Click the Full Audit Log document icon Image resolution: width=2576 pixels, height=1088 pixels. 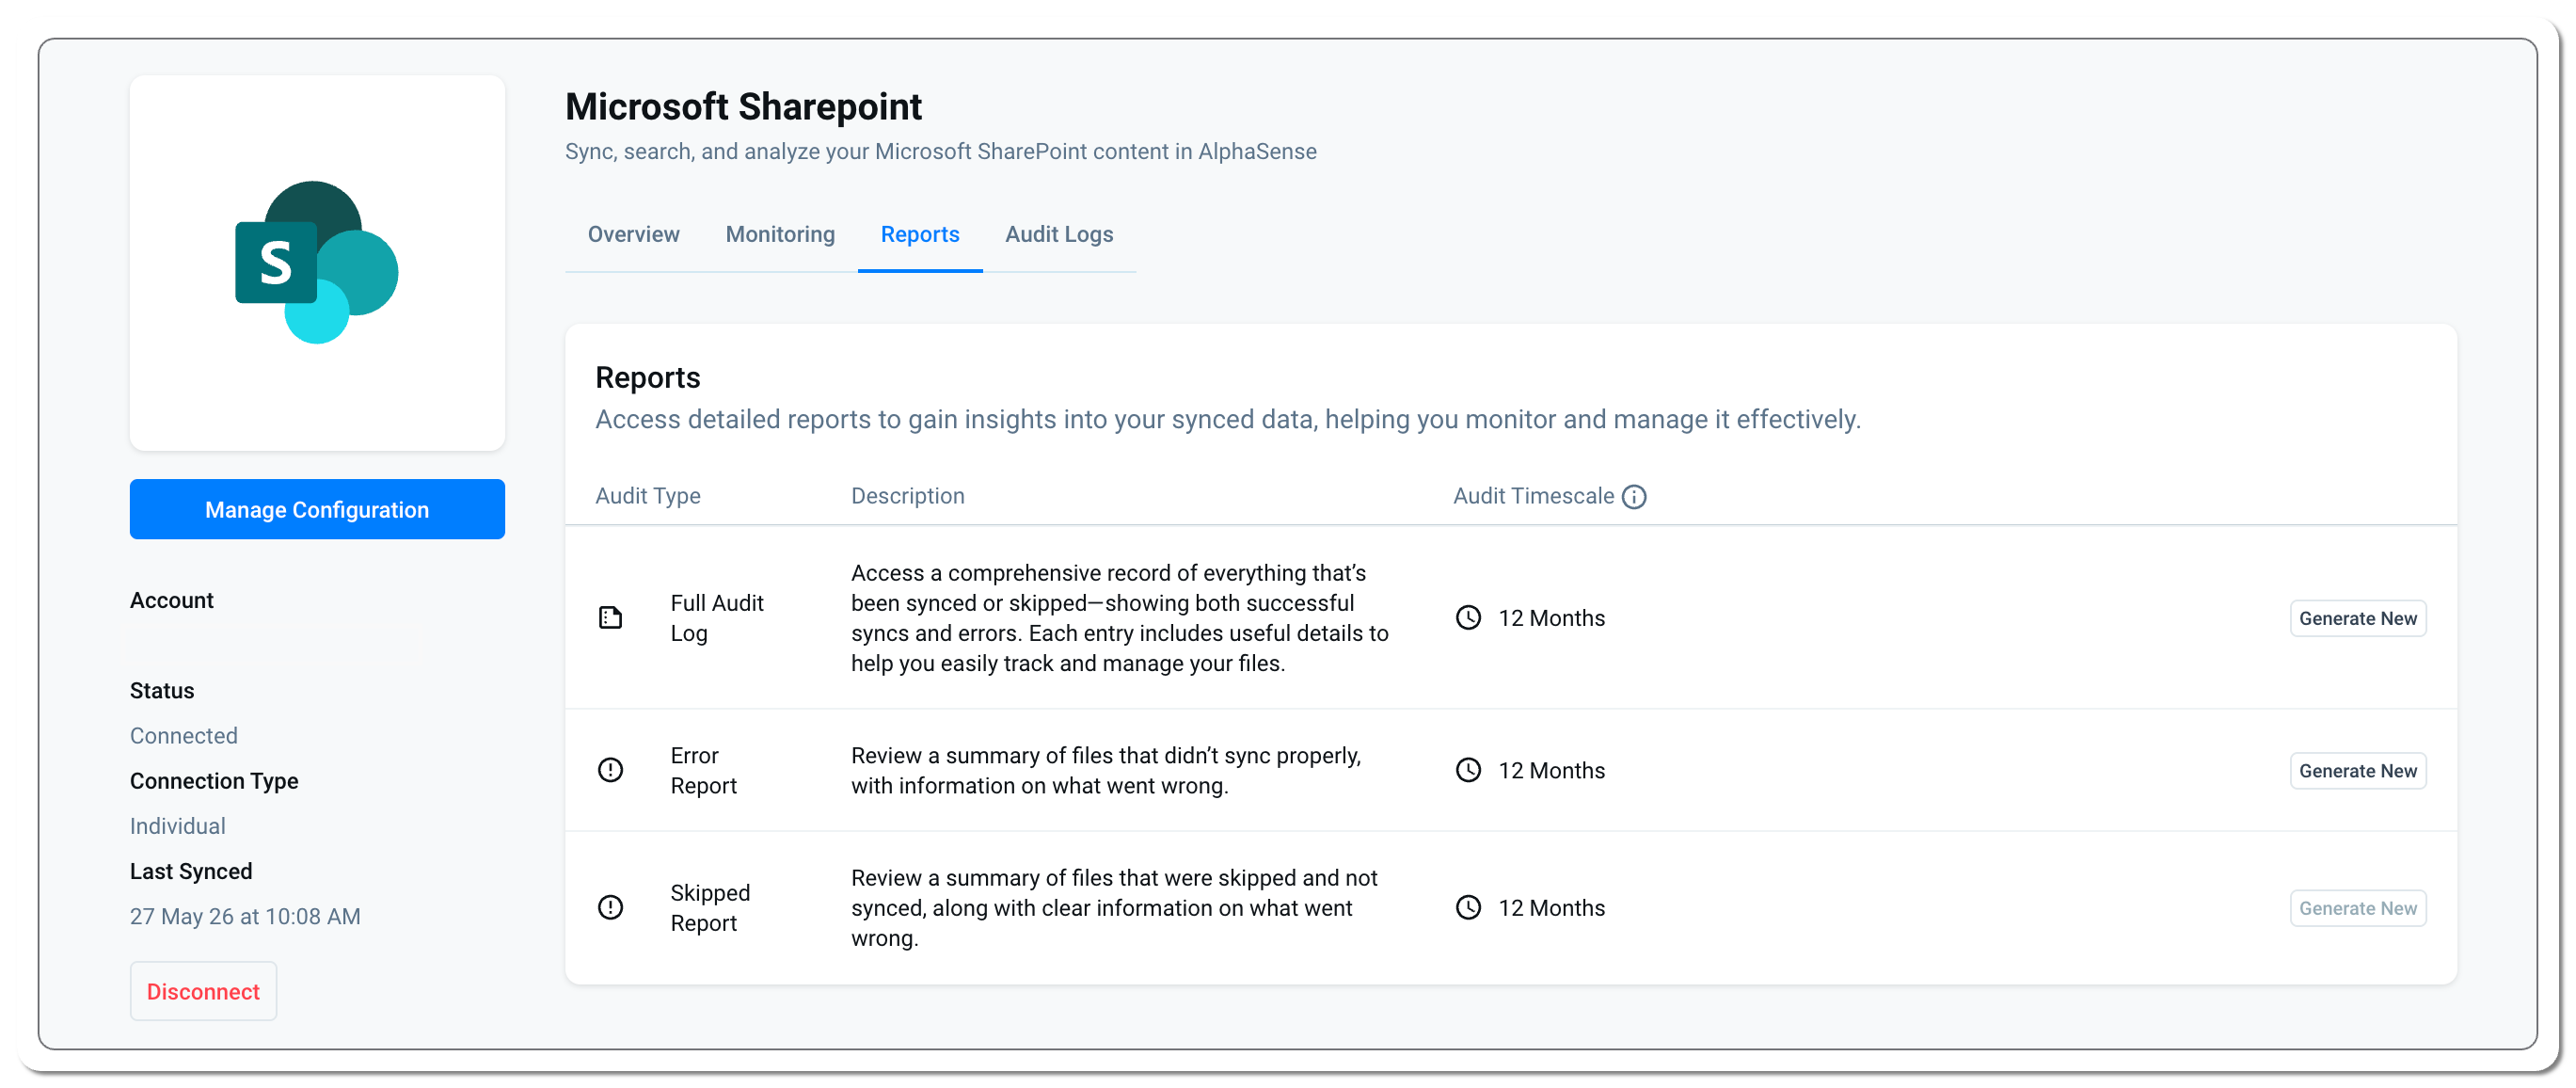click(x=610, y=618)
